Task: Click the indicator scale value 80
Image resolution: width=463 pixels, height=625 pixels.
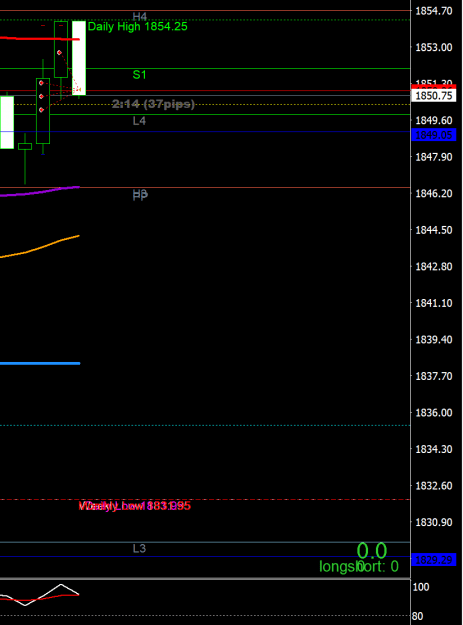Action: pos(418,616)
